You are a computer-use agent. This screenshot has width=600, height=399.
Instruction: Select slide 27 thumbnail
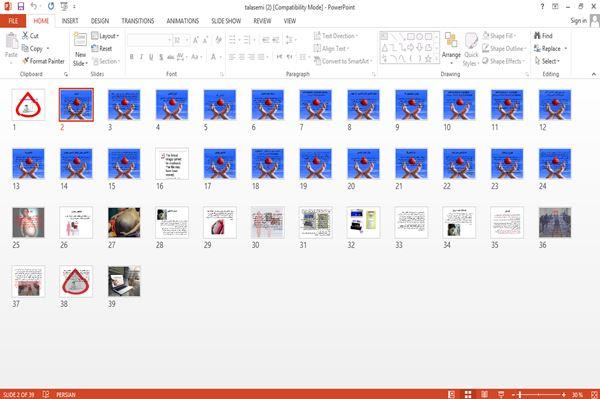[124, 223]
